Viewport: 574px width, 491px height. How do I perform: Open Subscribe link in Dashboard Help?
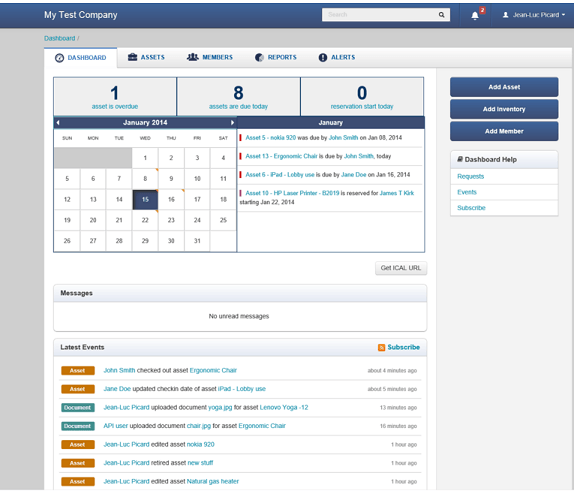(471, 208)
